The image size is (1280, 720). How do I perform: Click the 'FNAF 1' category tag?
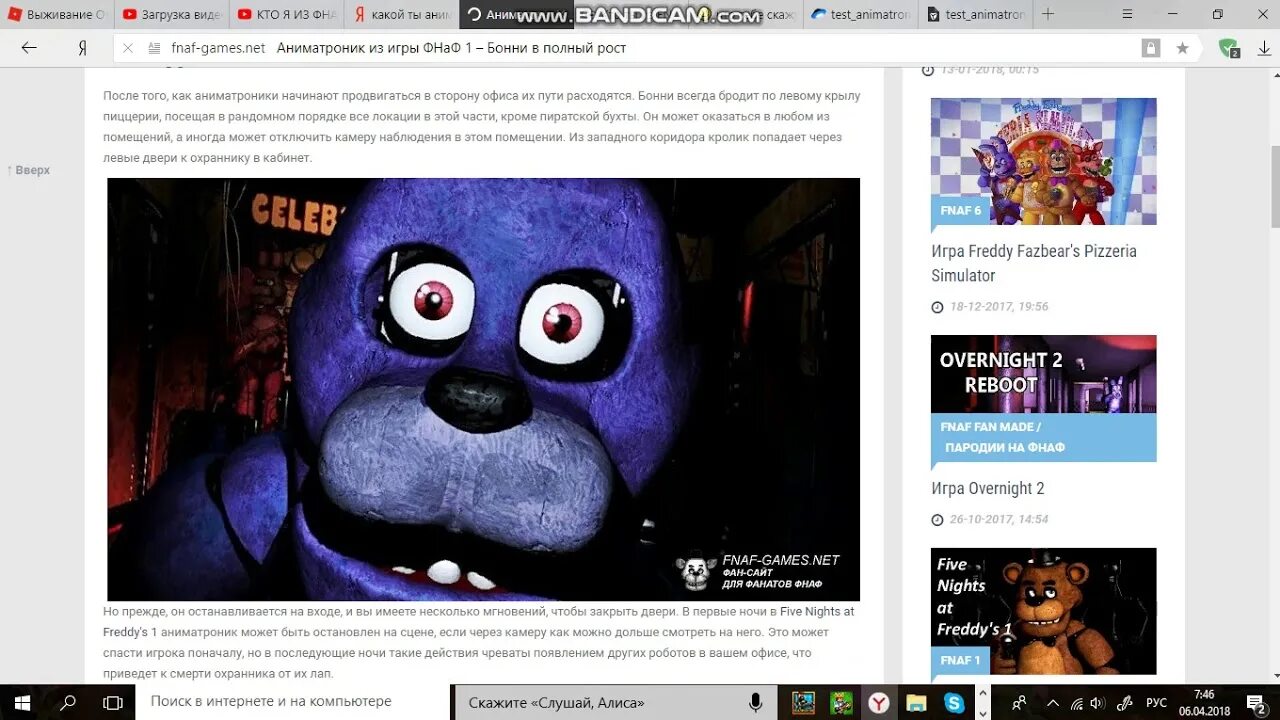coord(960,660)
